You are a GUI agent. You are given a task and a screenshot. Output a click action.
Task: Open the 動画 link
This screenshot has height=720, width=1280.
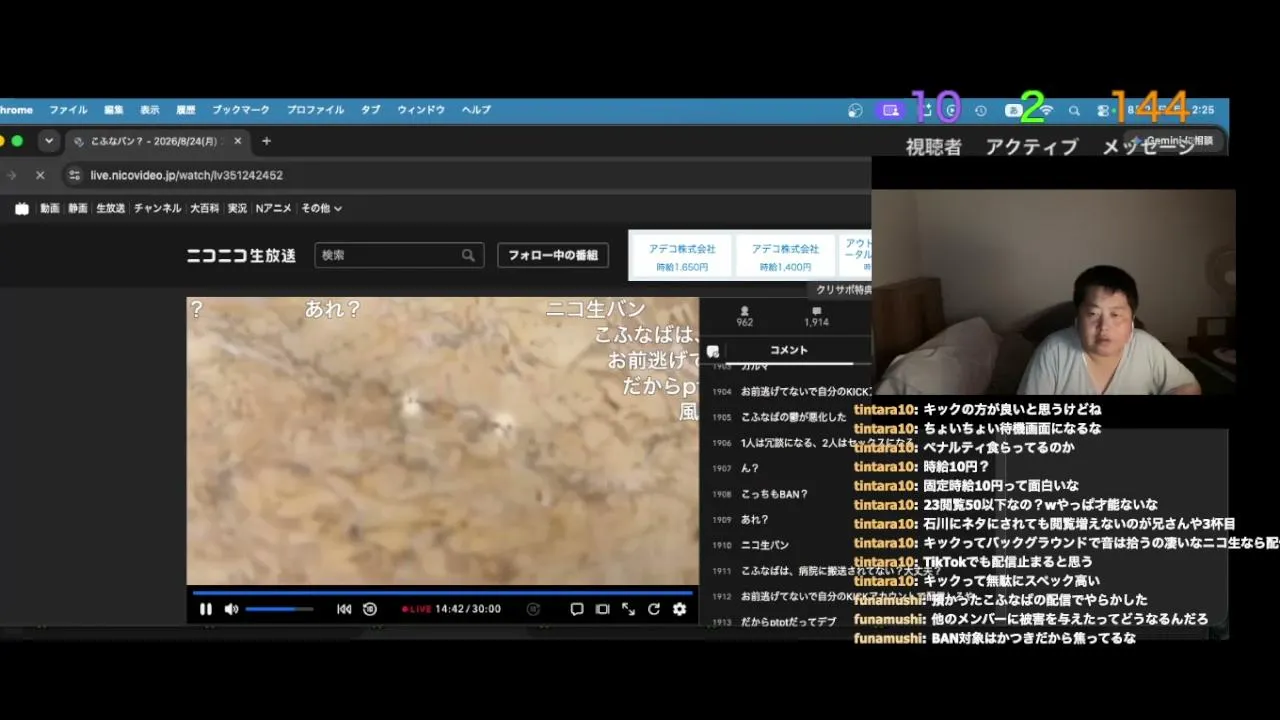(50, 208)
